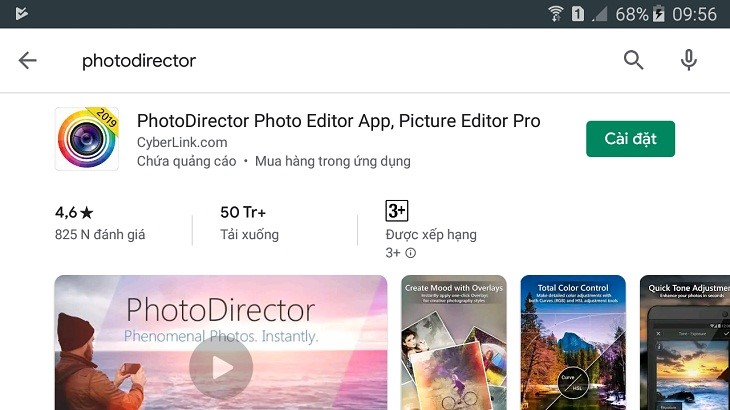This screenshot has height=410, width=730.
Task: Install the app with Cài đặt button
Action: click(x=630, y=139)
